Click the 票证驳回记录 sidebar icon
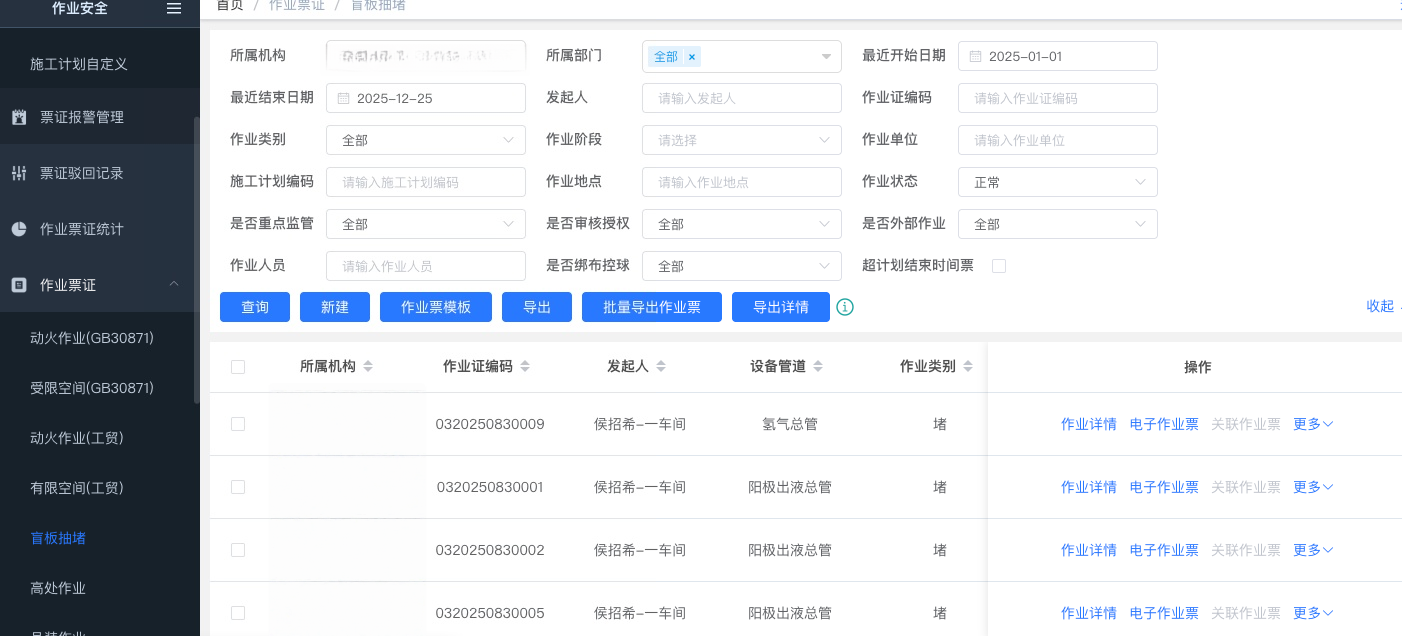Viewport: 1402px width, 636px height. (19, 173)
